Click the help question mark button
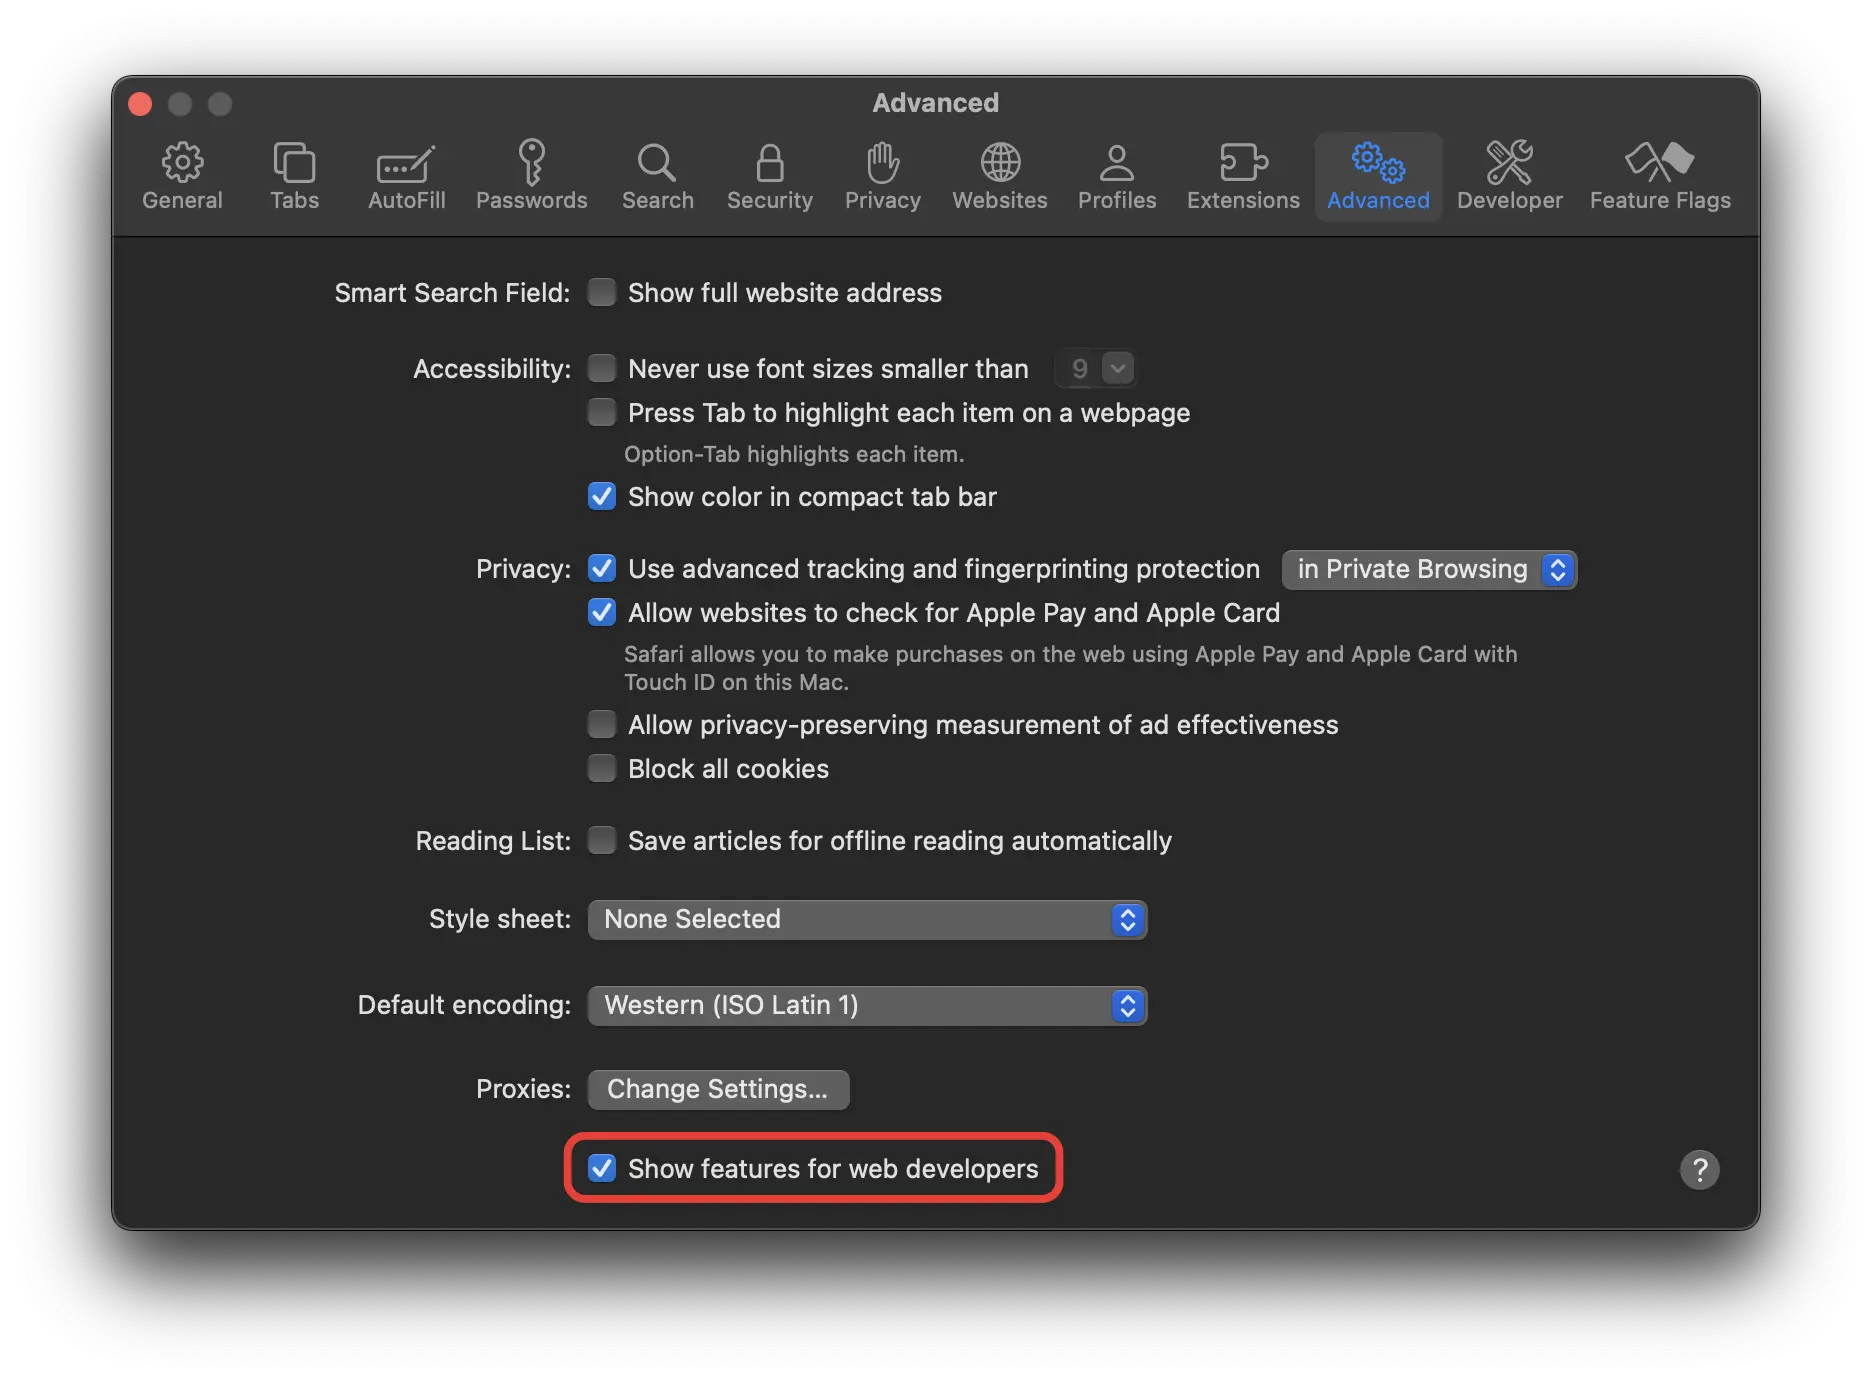This screenshot has height=1378, width=1872. point(1699,1169)
